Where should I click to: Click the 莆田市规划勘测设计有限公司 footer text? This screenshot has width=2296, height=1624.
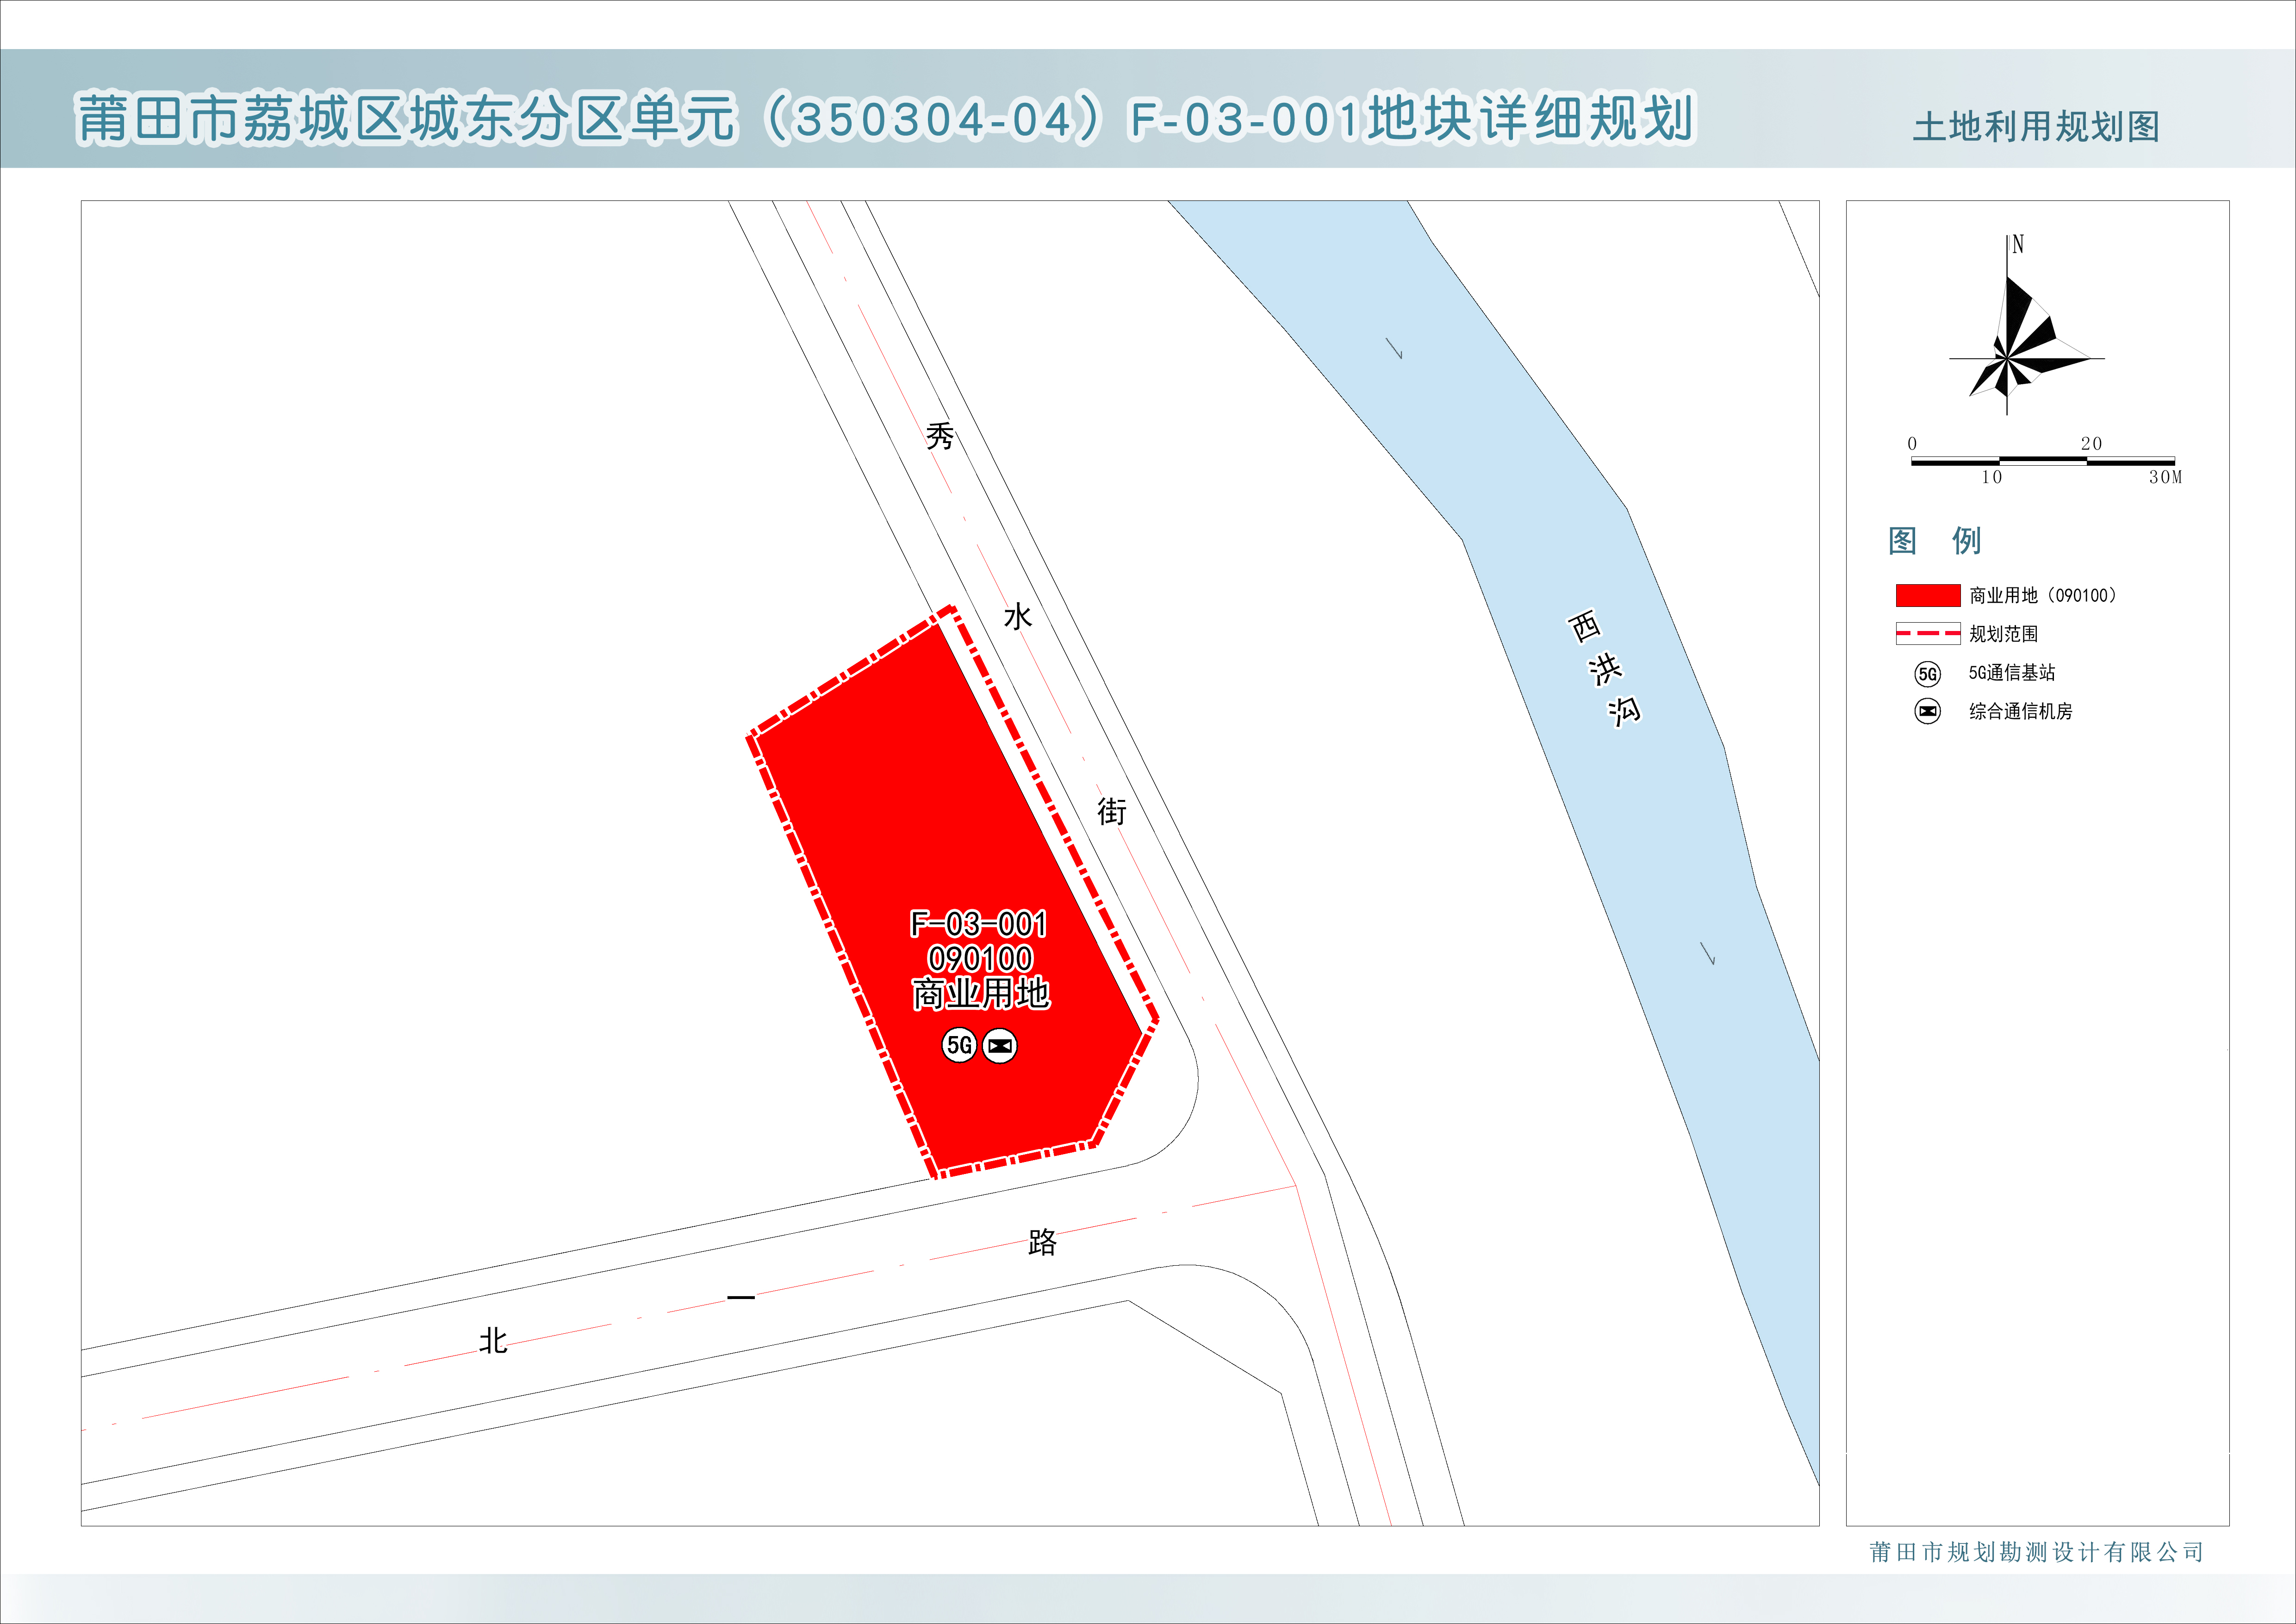pos(2036,1552)
